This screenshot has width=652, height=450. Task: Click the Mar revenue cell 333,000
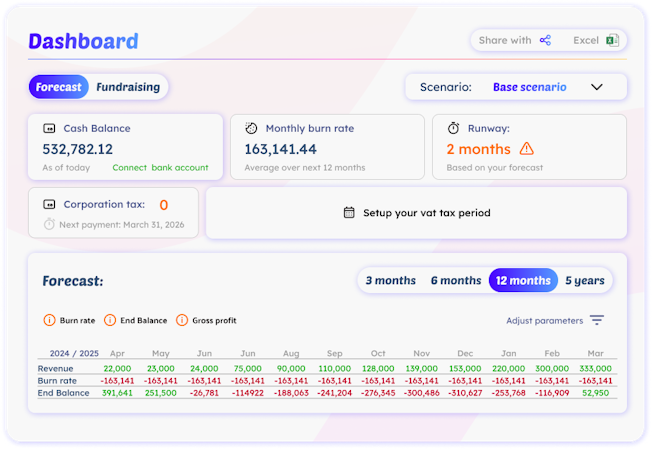click(595, 368)
